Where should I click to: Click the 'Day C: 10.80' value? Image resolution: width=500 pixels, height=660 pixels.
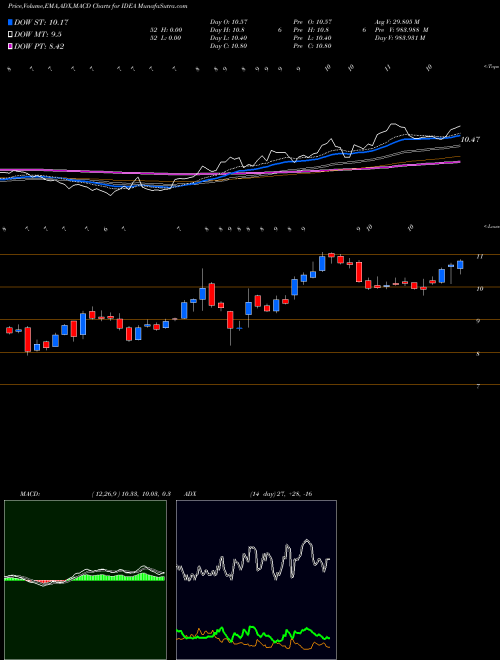pyautogui.click(x=228, y=46)
